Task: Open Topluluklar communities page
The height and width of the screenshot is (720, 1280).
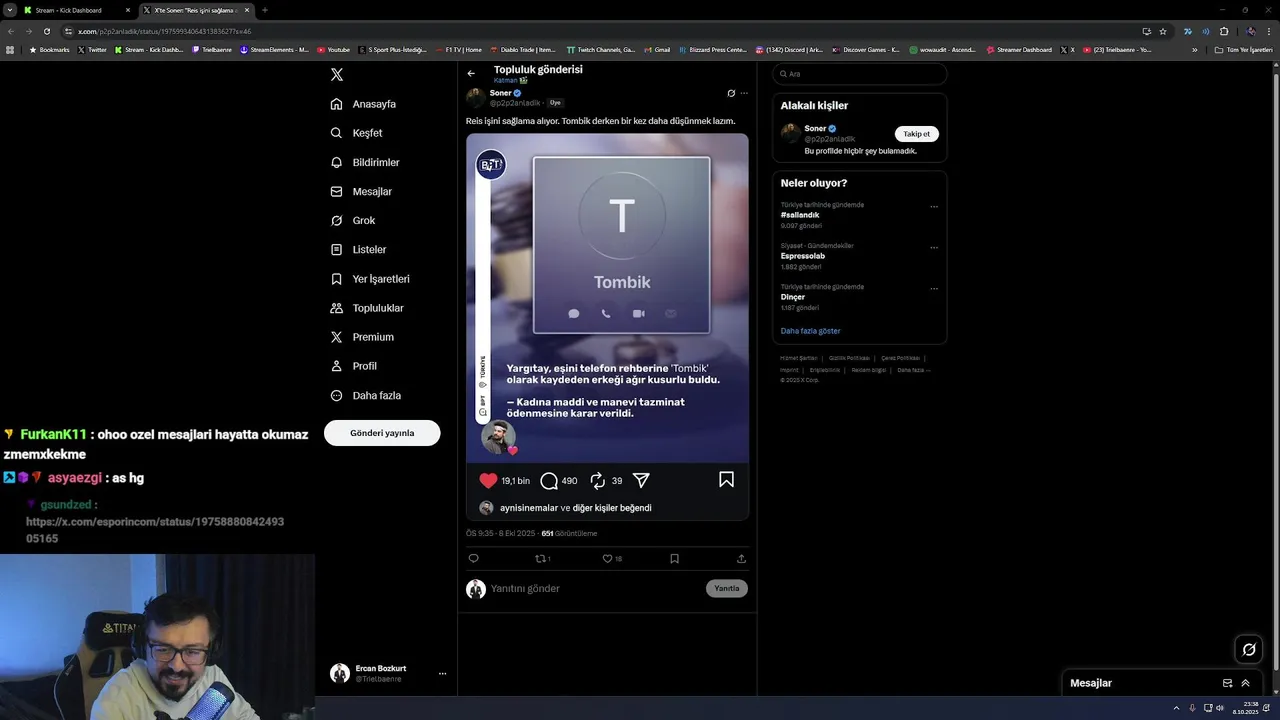Action: [x=367, y=308]
